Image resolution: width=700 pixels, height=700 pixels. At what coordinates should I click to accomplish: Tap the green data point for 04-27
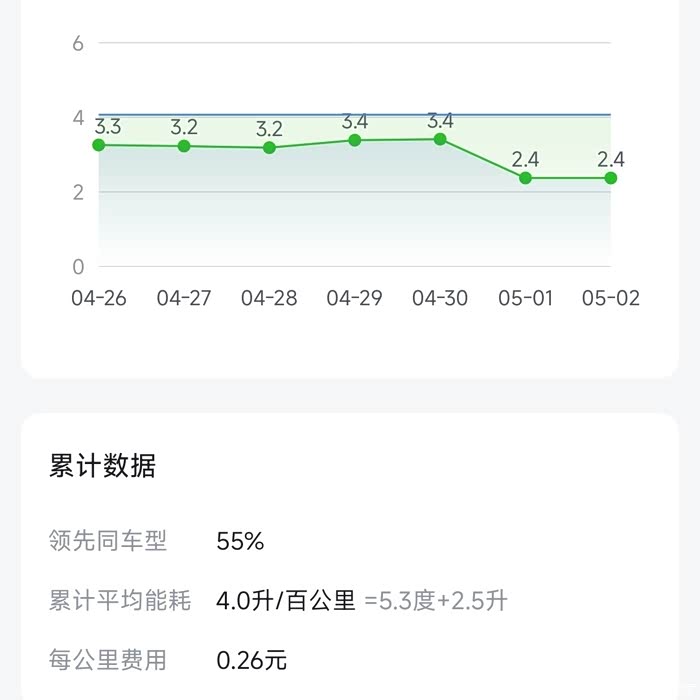(184, 146)
